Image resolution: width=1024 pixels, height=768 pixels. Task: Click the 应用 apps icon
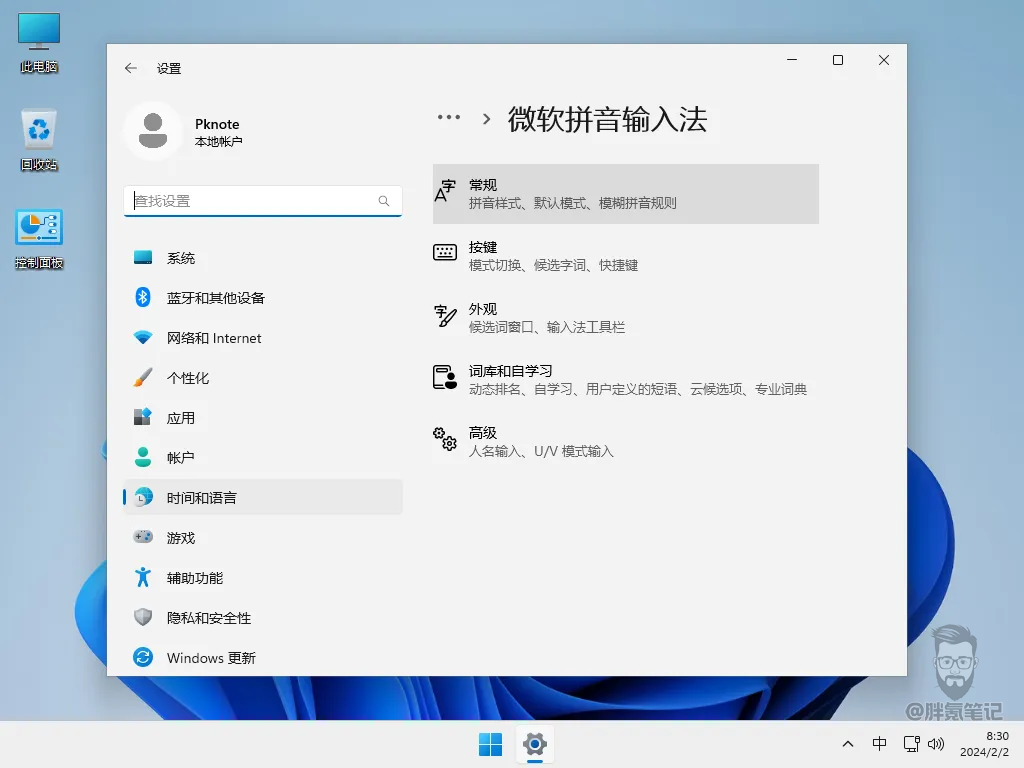(x=143, y=417)
